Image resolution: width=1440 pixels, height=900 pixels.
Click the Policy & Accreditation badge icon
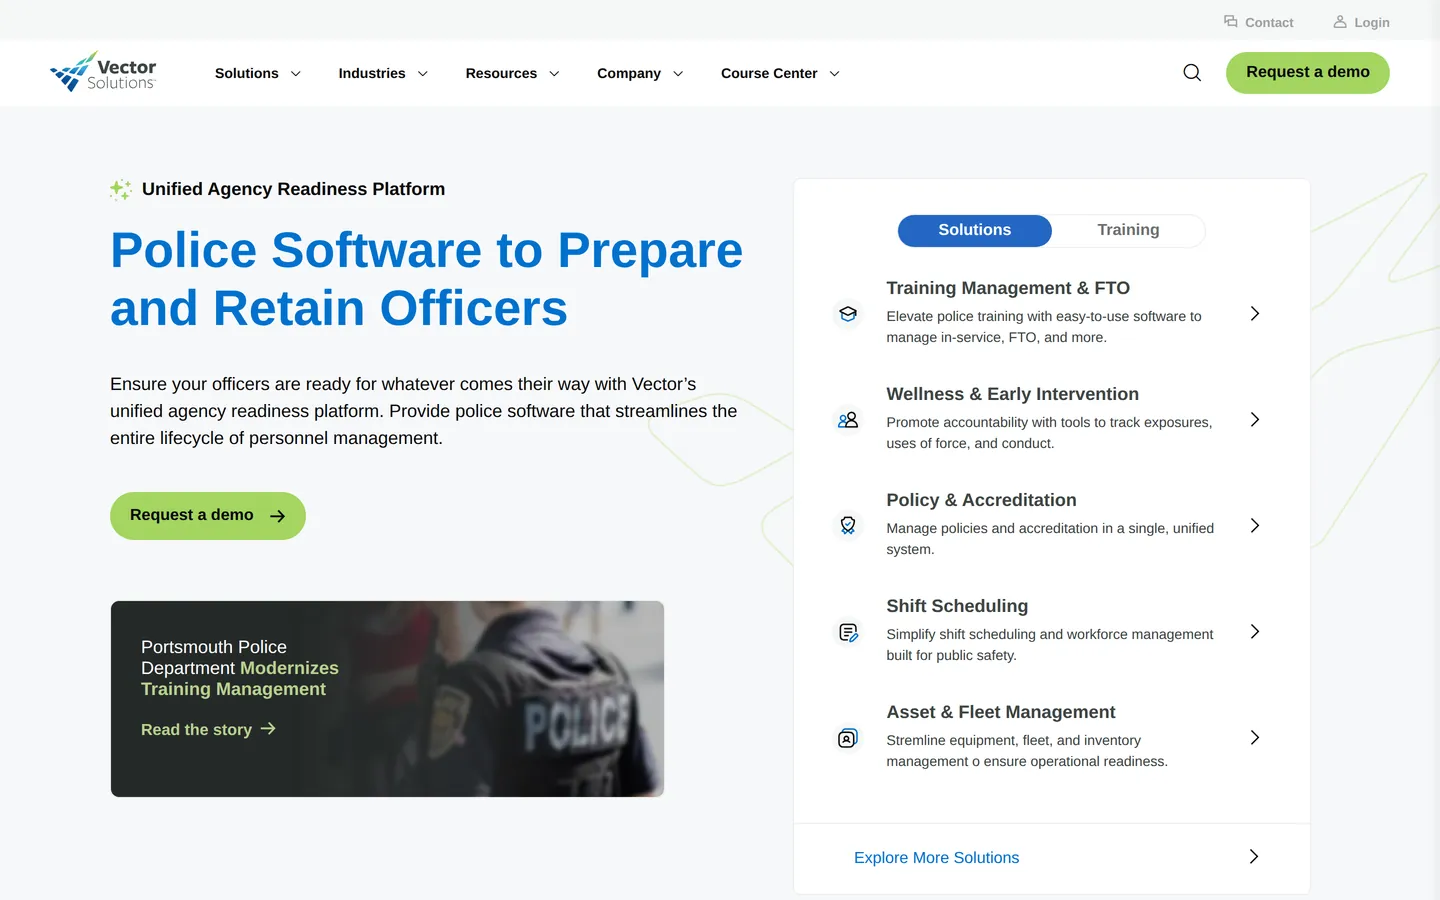[848, 526]
